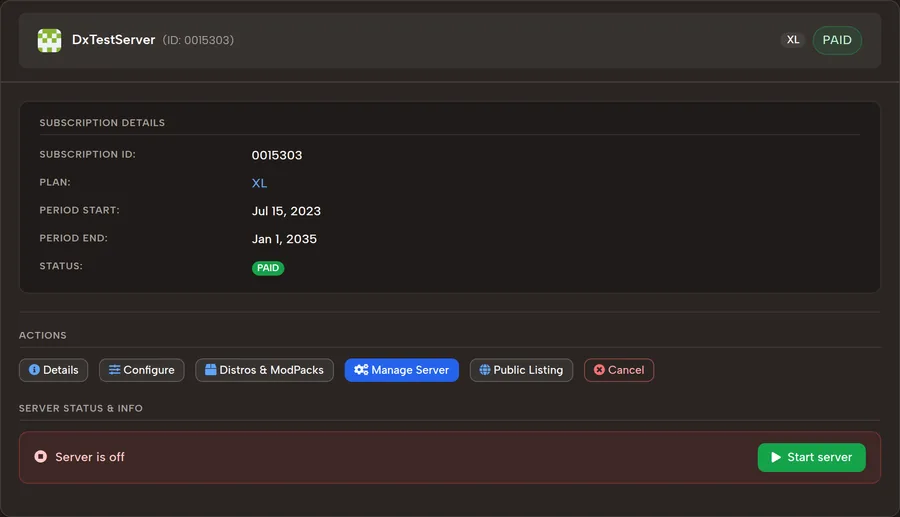Open the Details button
This screenshot has width=900, height=517.
coord(53,370)
